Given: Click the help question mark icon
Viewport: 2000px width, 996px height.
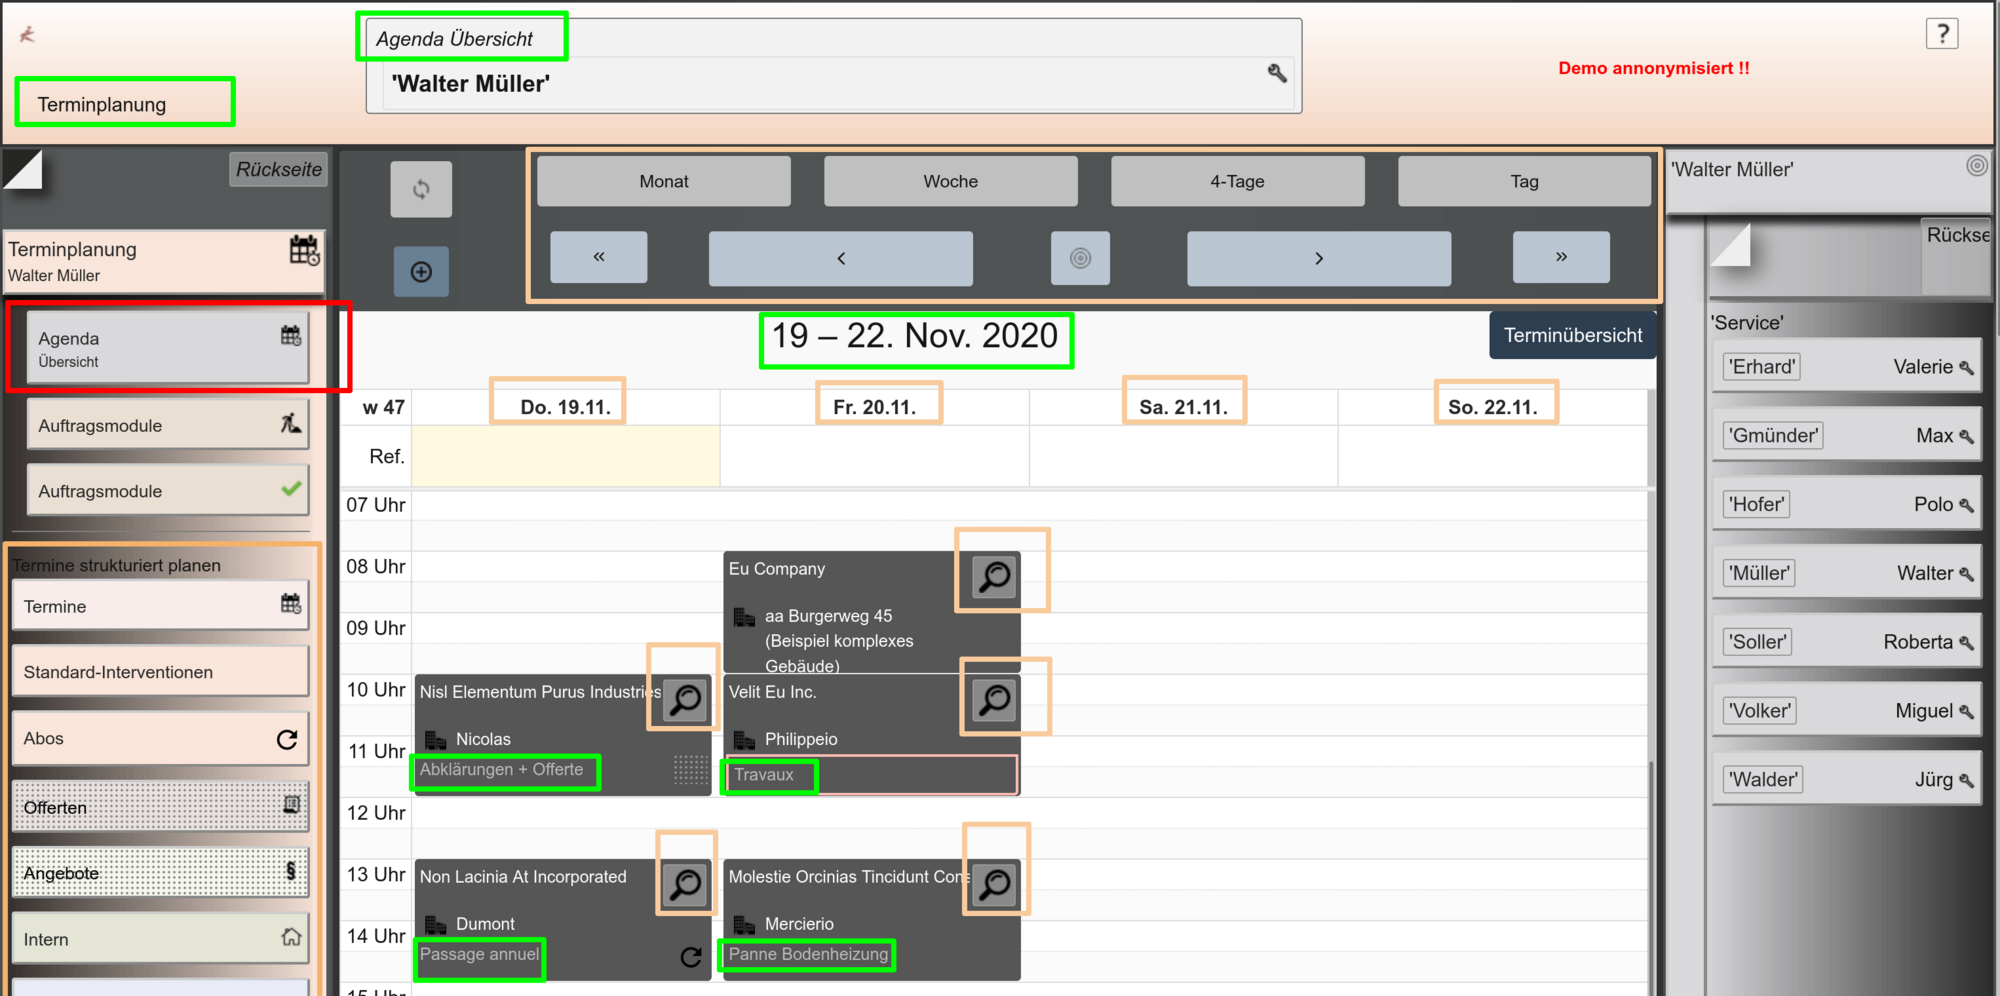Looking at the screenshot, I should (x=1941, y=34).
